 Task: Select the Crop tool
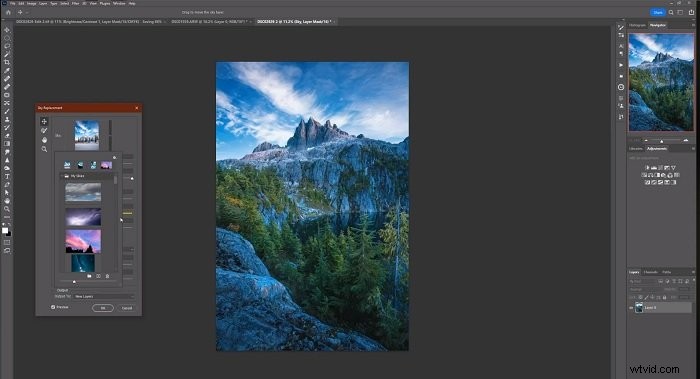(7, 62)
